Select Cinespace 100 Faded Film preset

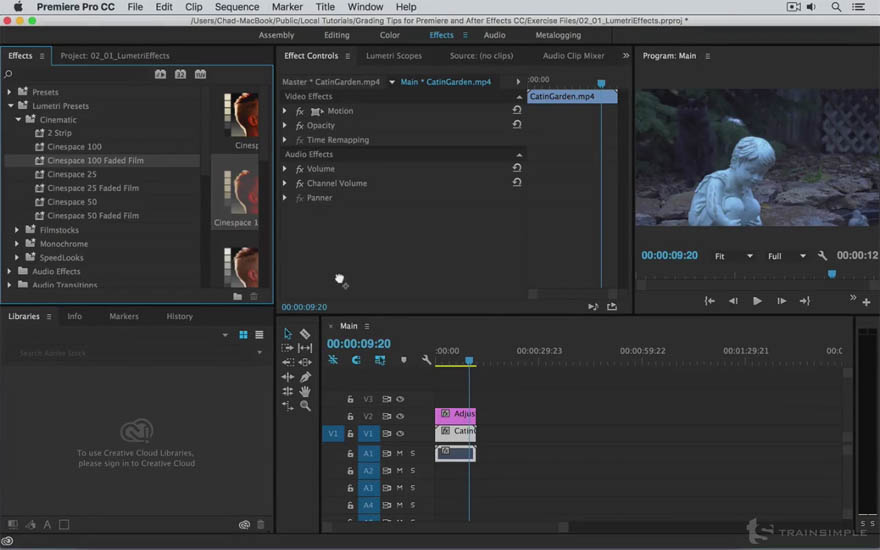pyautogui.click(x=102, y=161)
